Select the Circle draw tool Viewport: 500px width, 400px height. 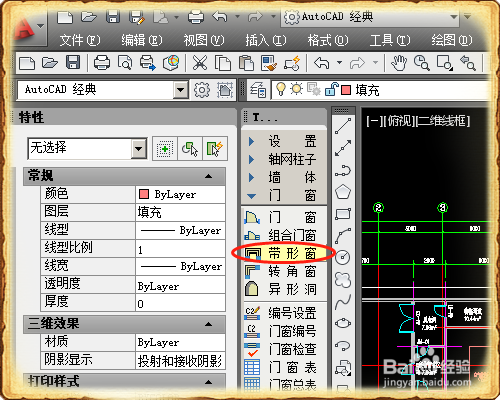click(x=343, y=257)
